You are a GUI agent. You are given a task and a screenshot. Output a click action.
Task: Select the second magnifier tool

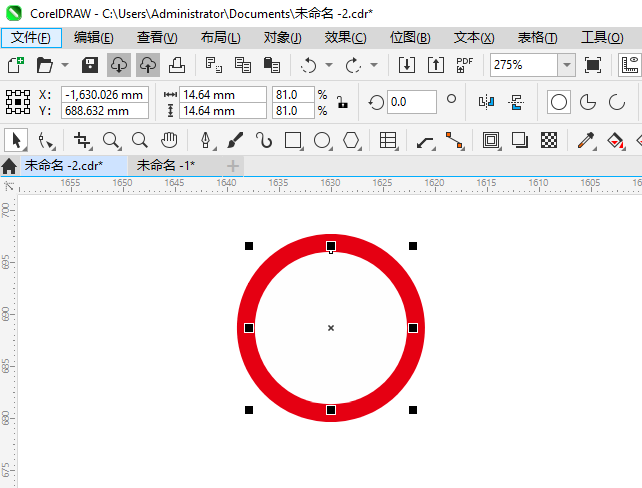[140, 140]
